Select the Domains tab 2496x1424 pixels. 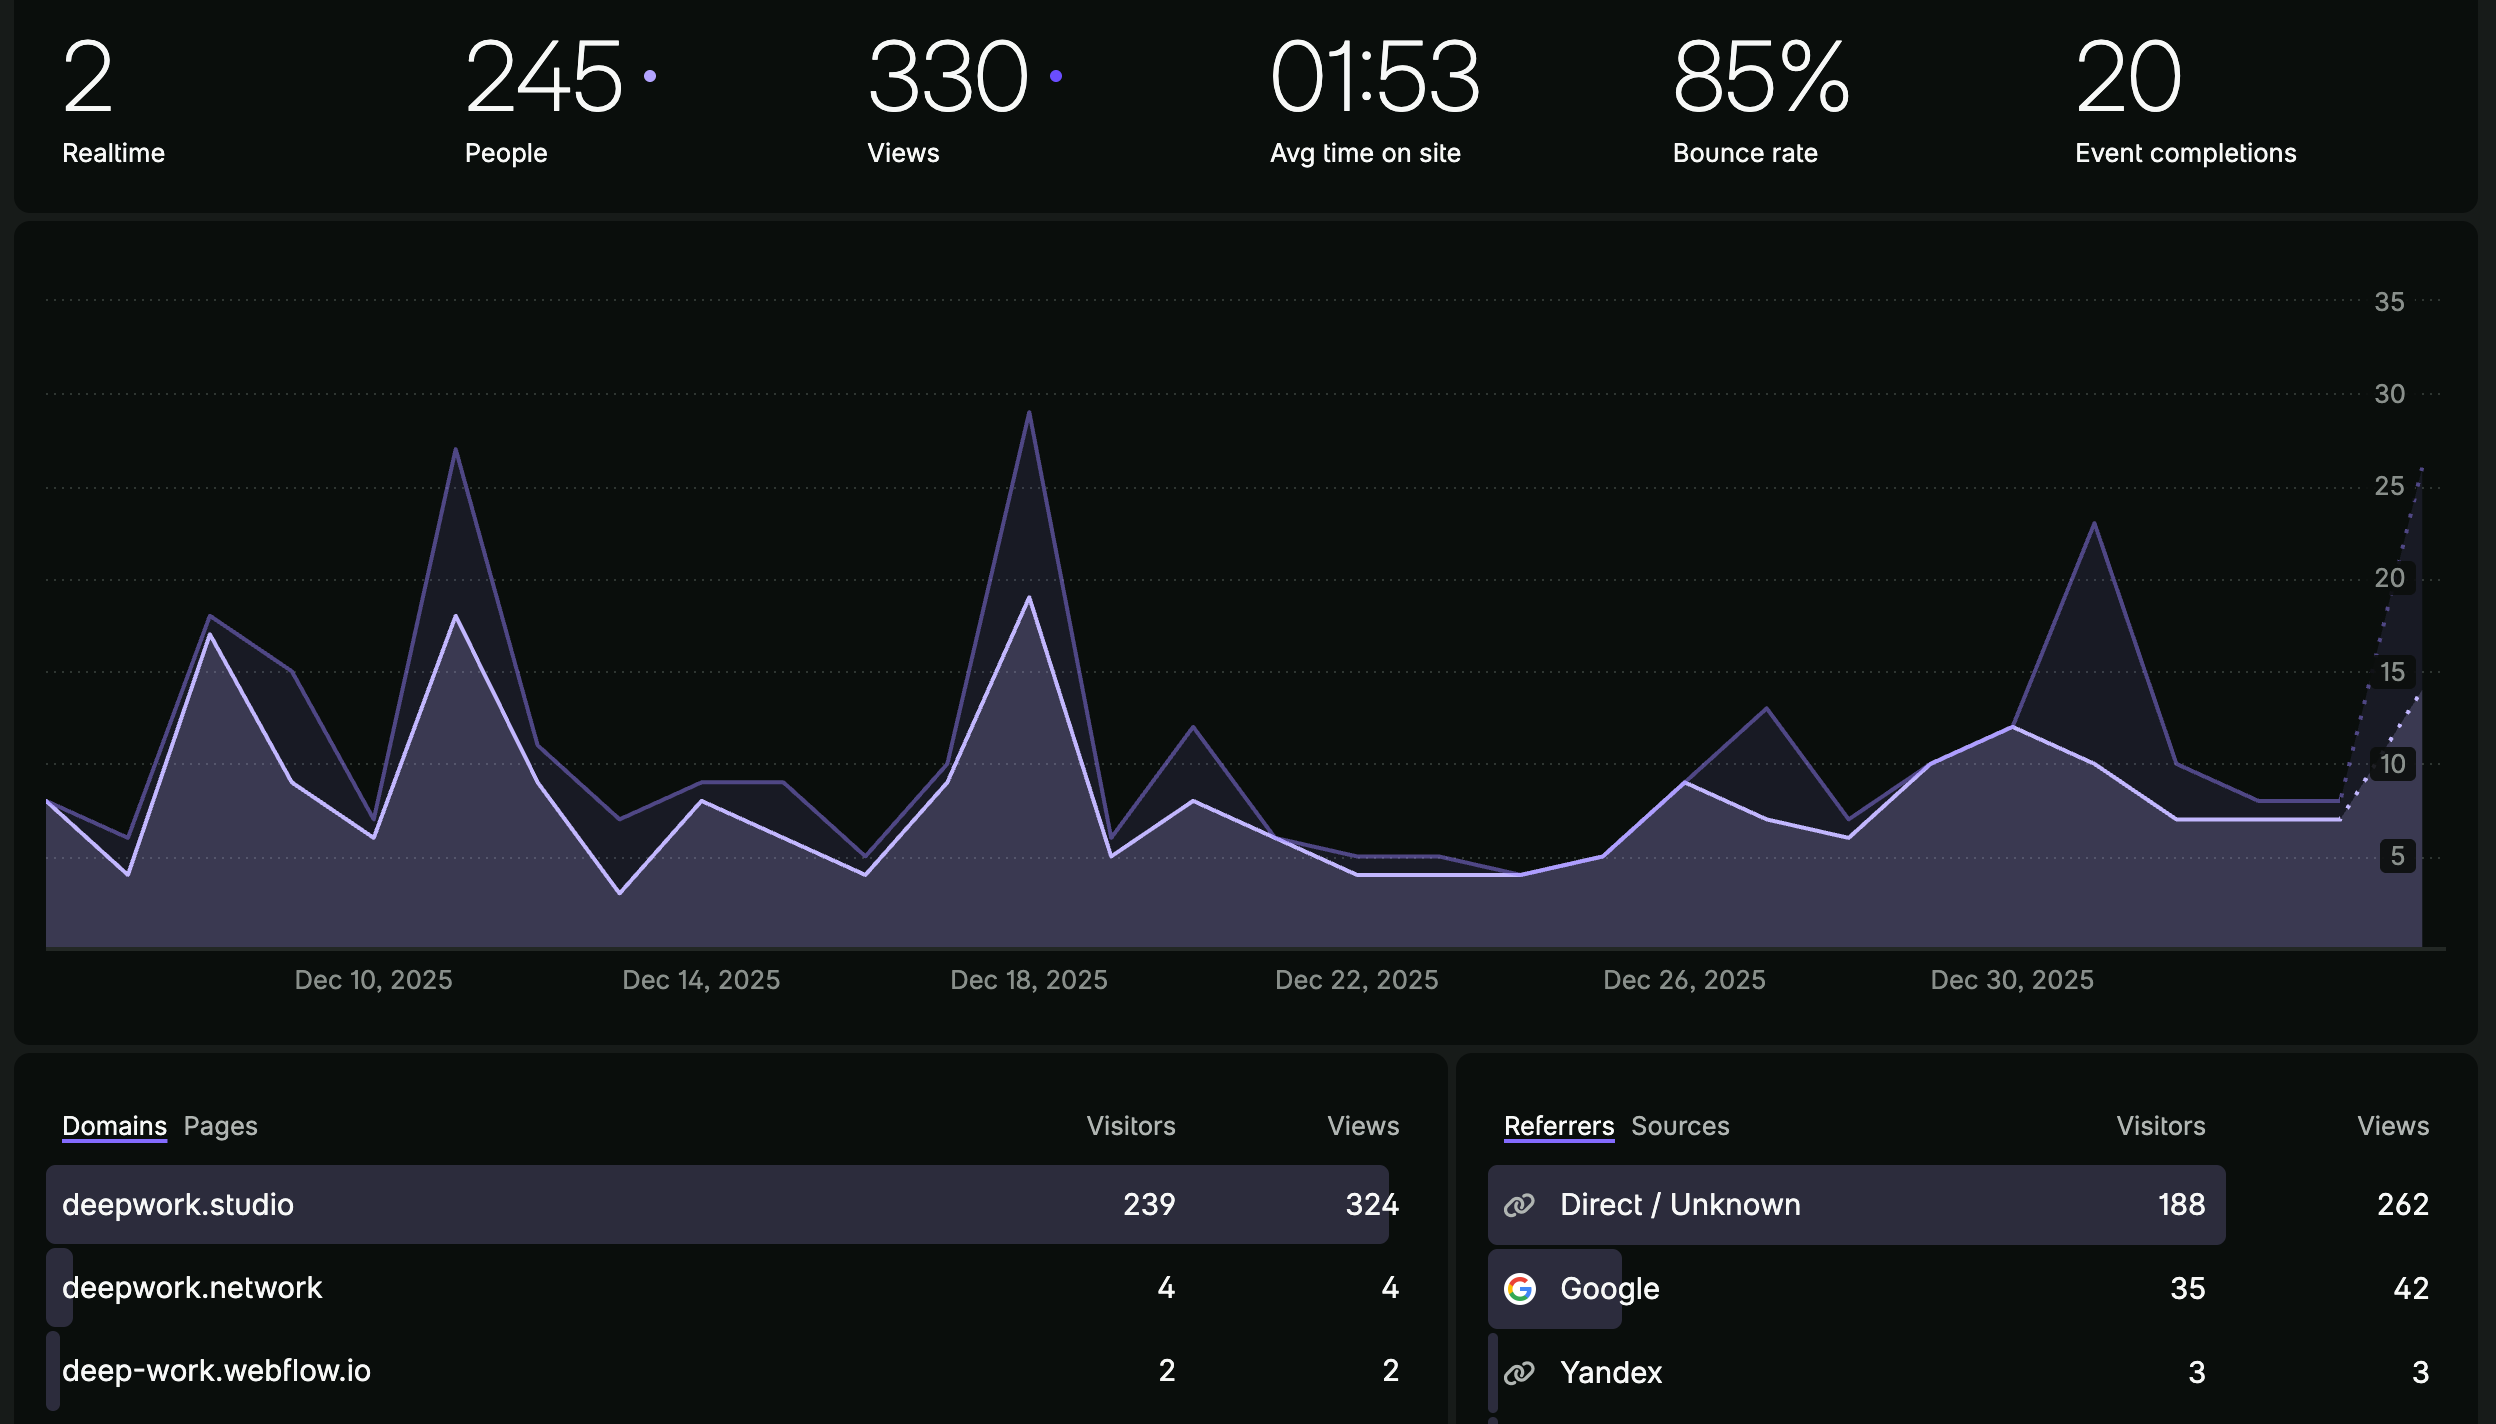pos(114,1126)
